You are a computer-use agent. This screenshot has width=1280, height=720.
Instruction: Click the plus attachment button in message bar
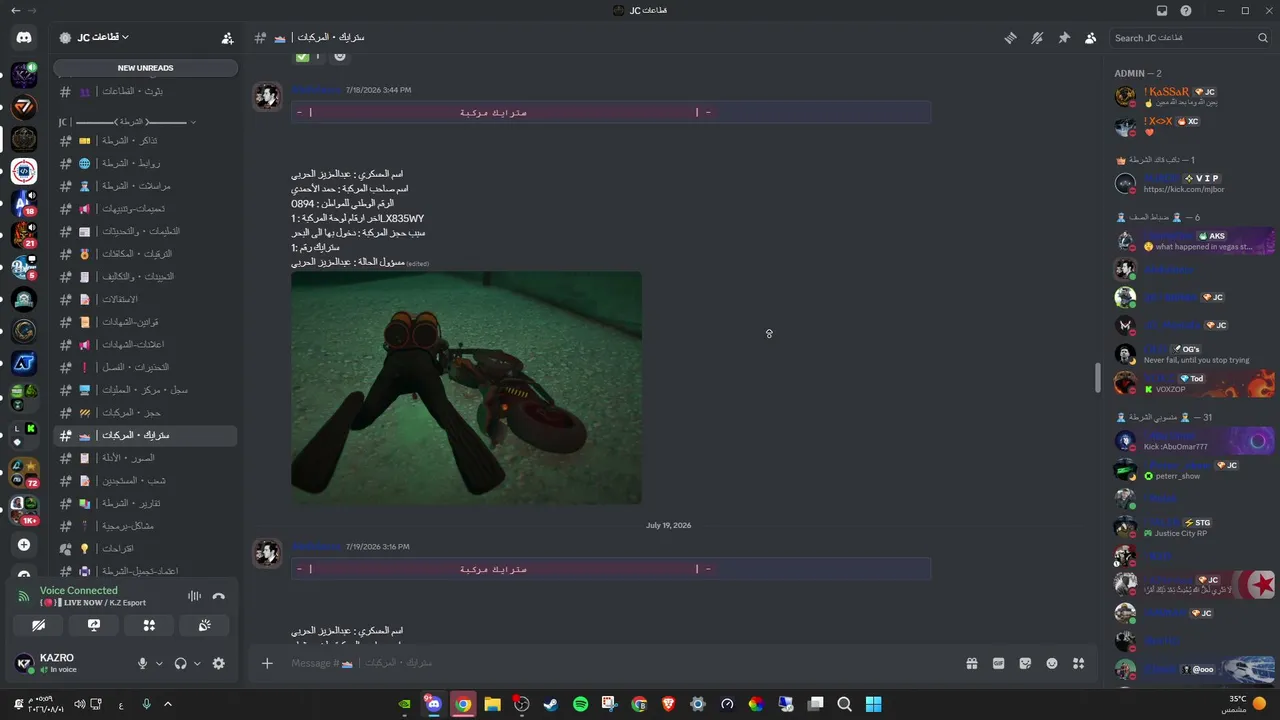267,663
